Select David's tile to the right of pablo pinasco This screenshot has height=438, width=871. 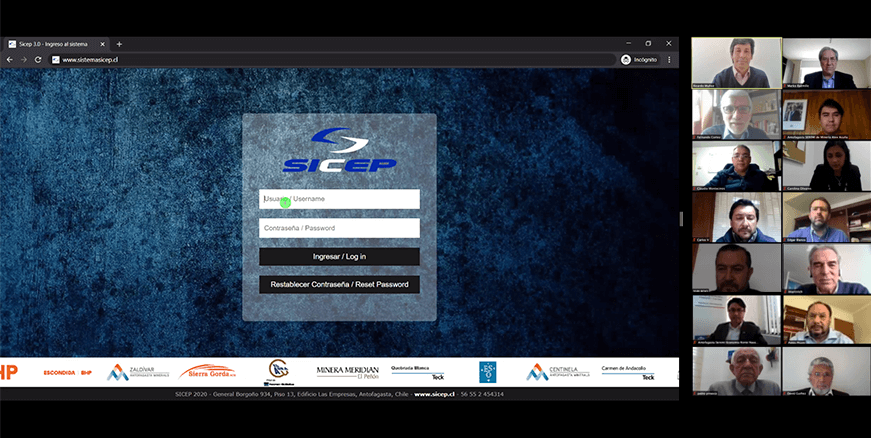point(827,371)
